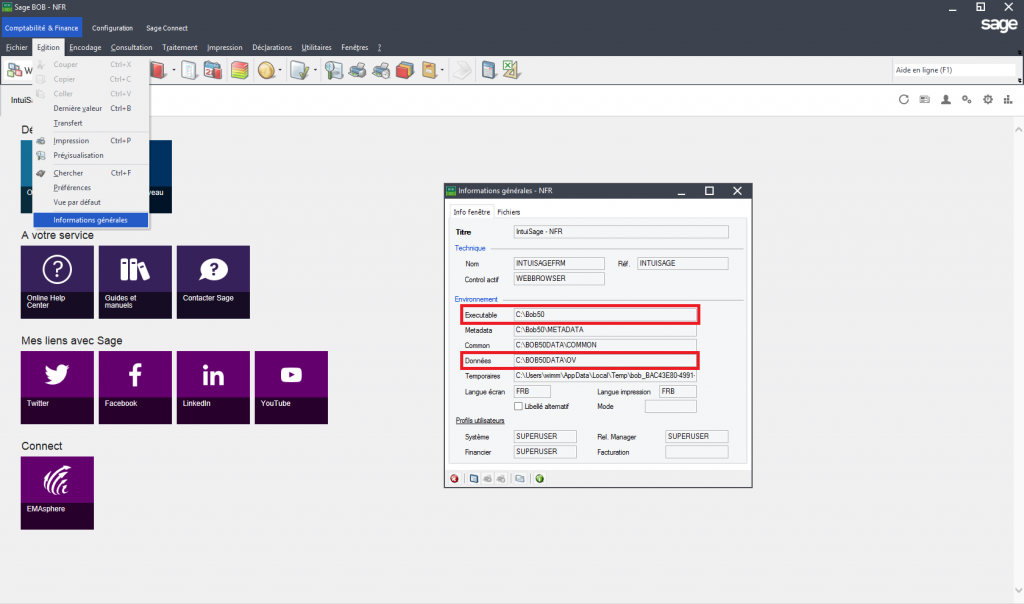Open the journals icon dropdown arrow
The image size is (1024, 604).
174,71
